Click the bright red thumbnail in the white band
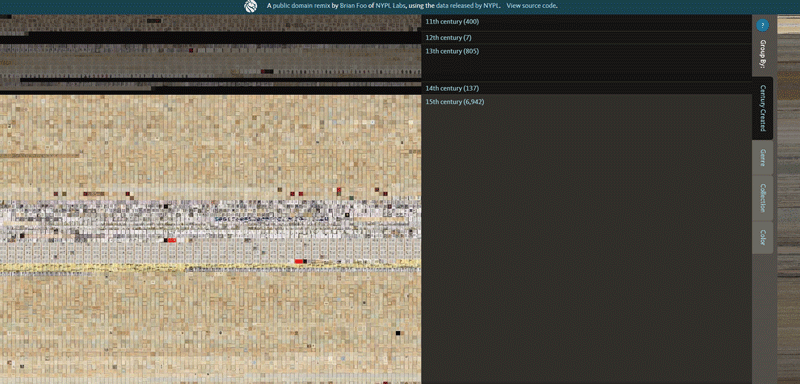Viewport: 800px width, 384px height. point(172,240)
